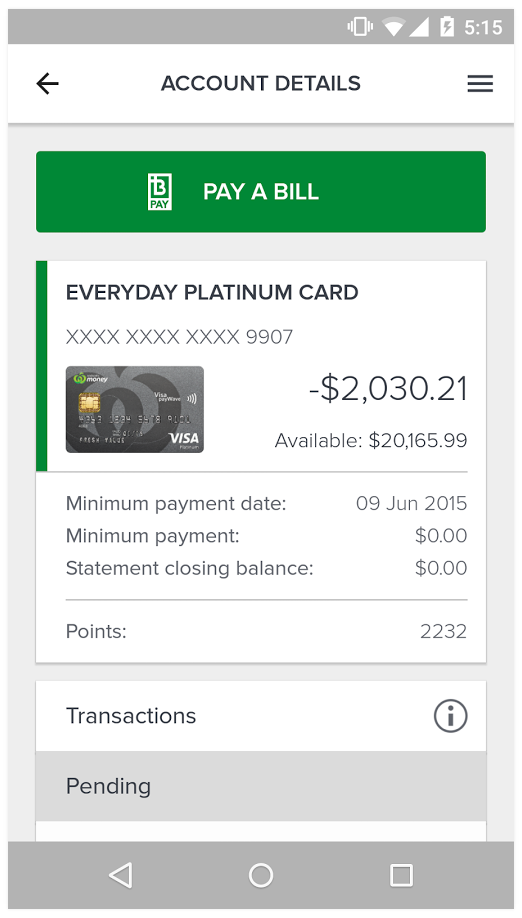The image size is (522, 918).
Task: Tap the Available $20,165.99 text
Action: (371, 441)
